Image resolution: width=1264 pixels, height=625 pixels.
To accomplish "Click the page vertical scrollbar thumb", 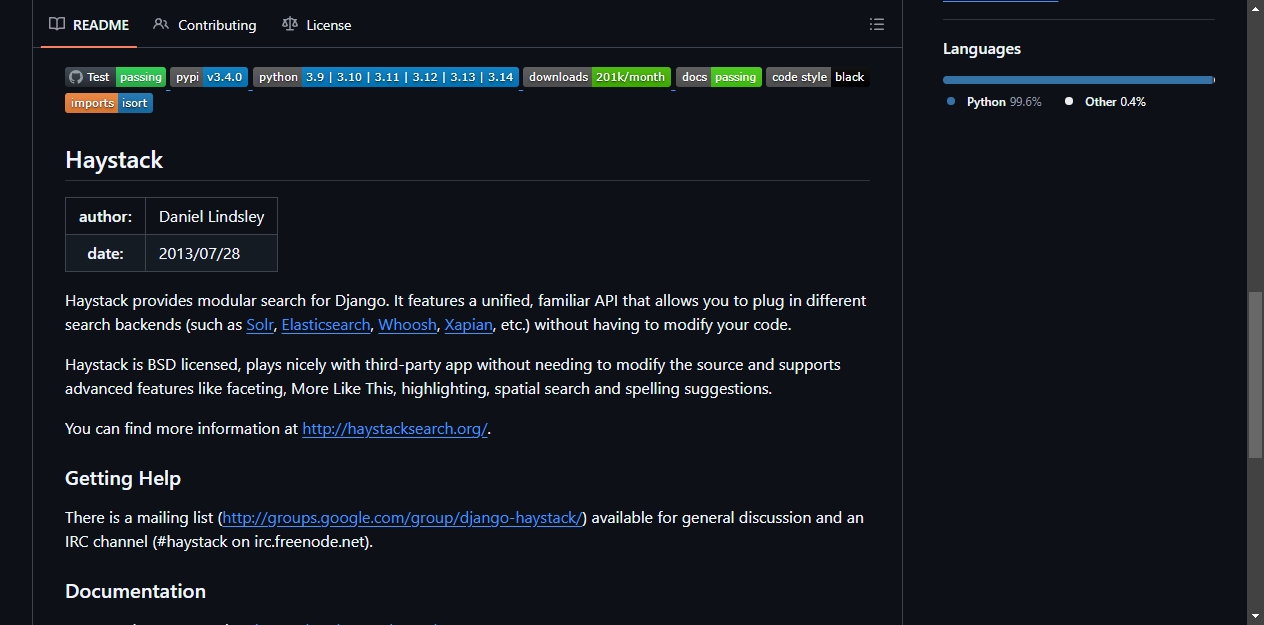I will 1255,375.
